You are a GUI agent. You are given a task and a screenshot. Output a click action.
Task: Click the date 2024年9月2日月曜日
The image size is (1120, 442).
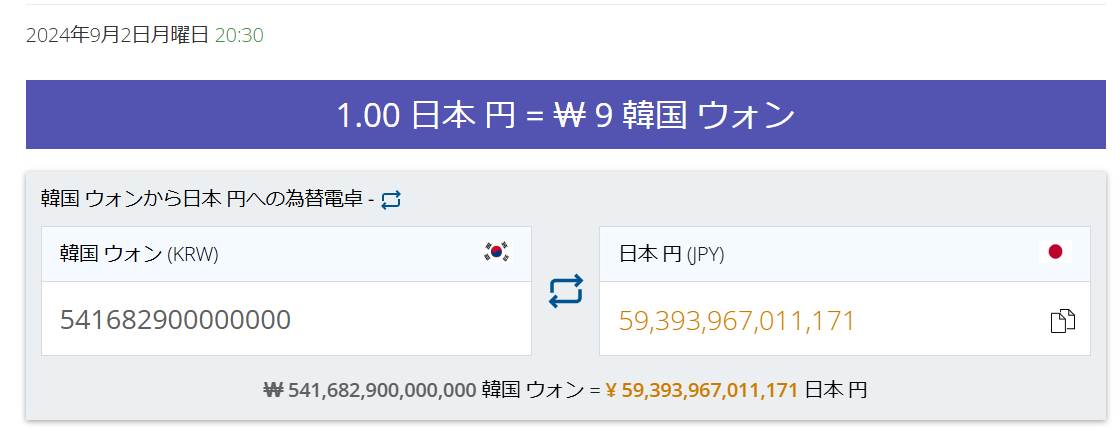pyautogui.click(x=117, y=35)
